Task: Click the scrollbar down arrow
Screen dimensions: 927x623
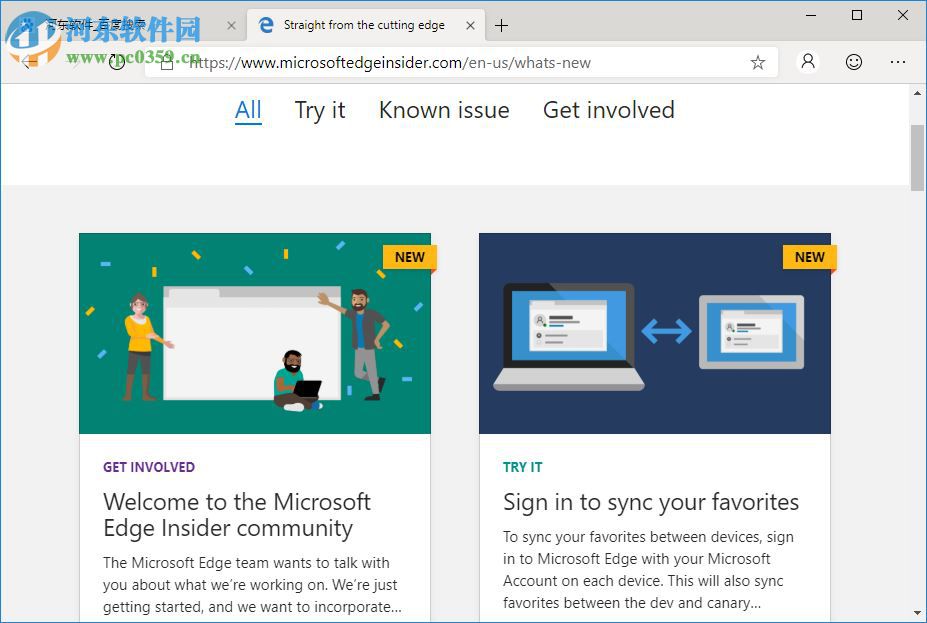Action: click(916, 611)
